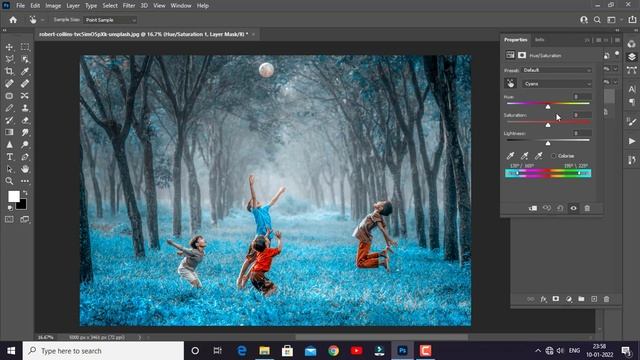Show hidden icons in system tray

(538, 351)
